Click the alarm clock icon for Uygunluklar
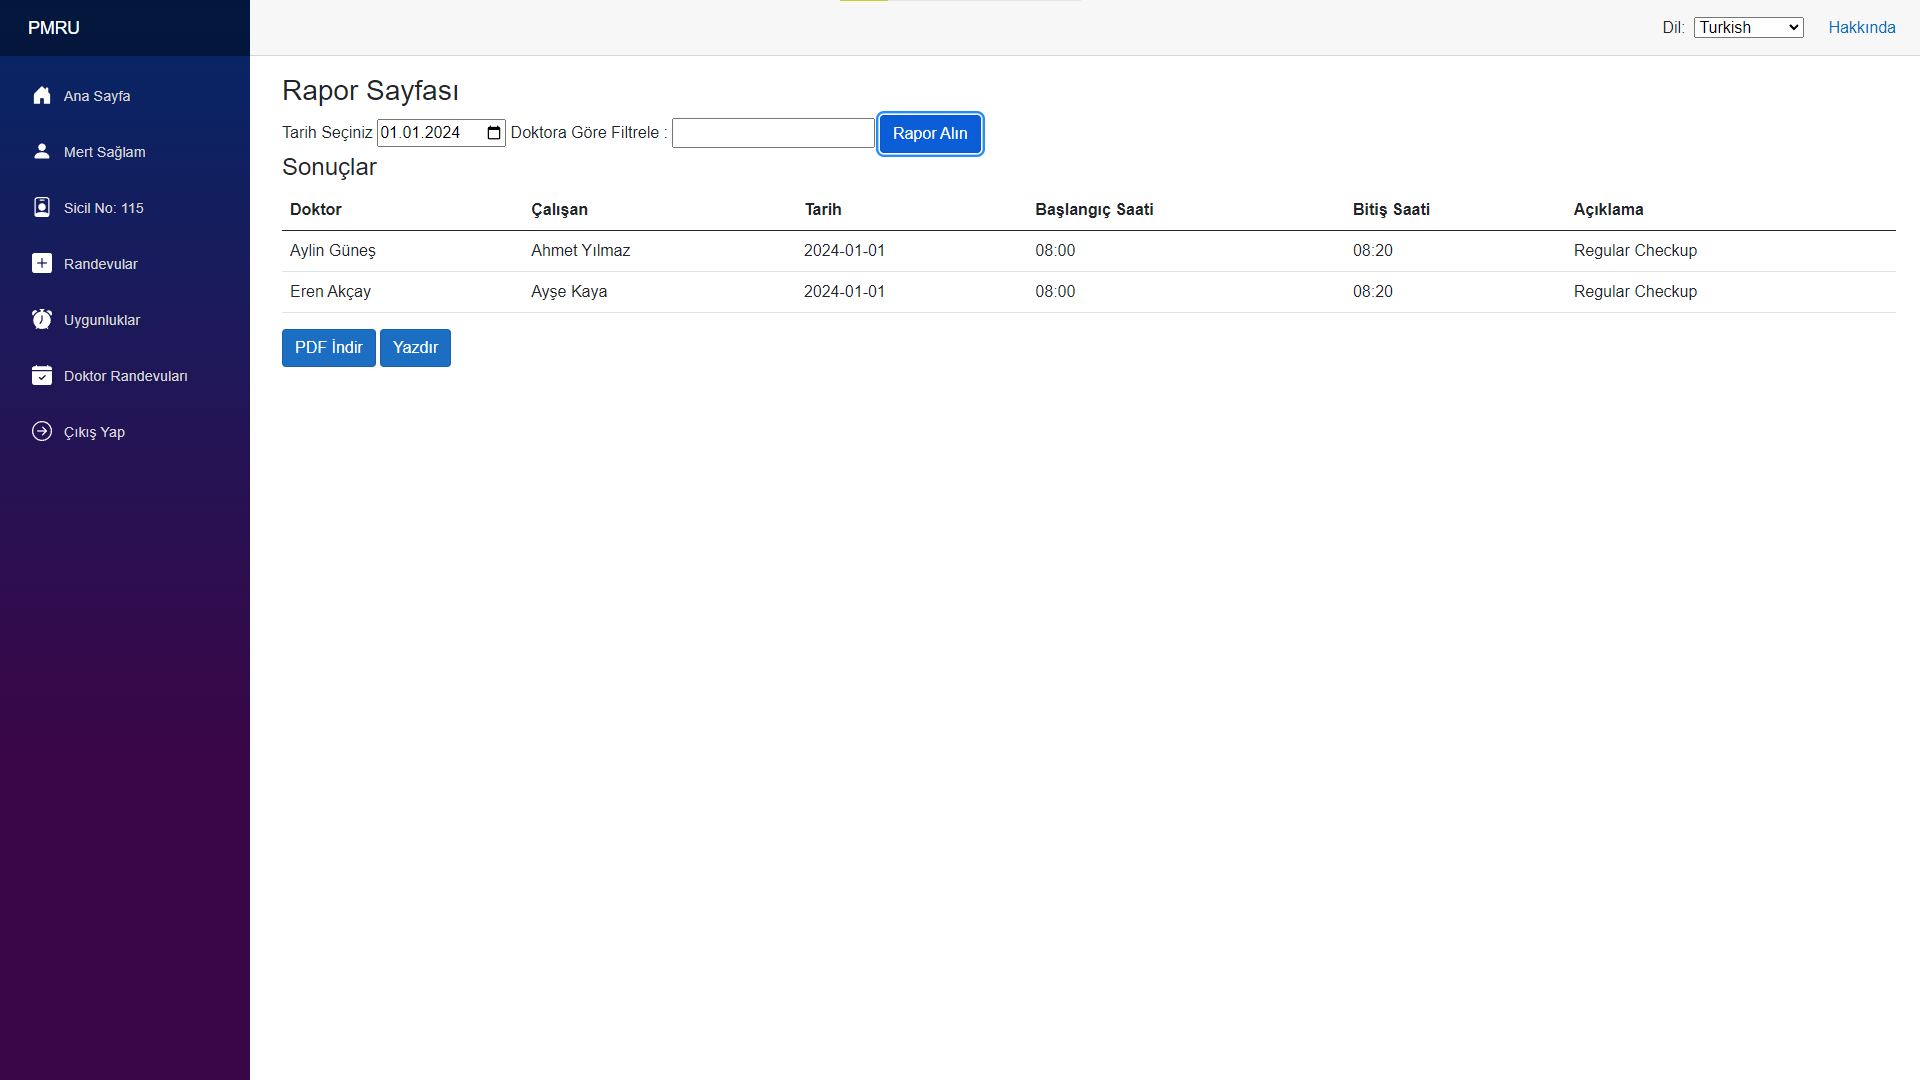This screenshot has height=1080, width=1920. (x=42, y=320)
